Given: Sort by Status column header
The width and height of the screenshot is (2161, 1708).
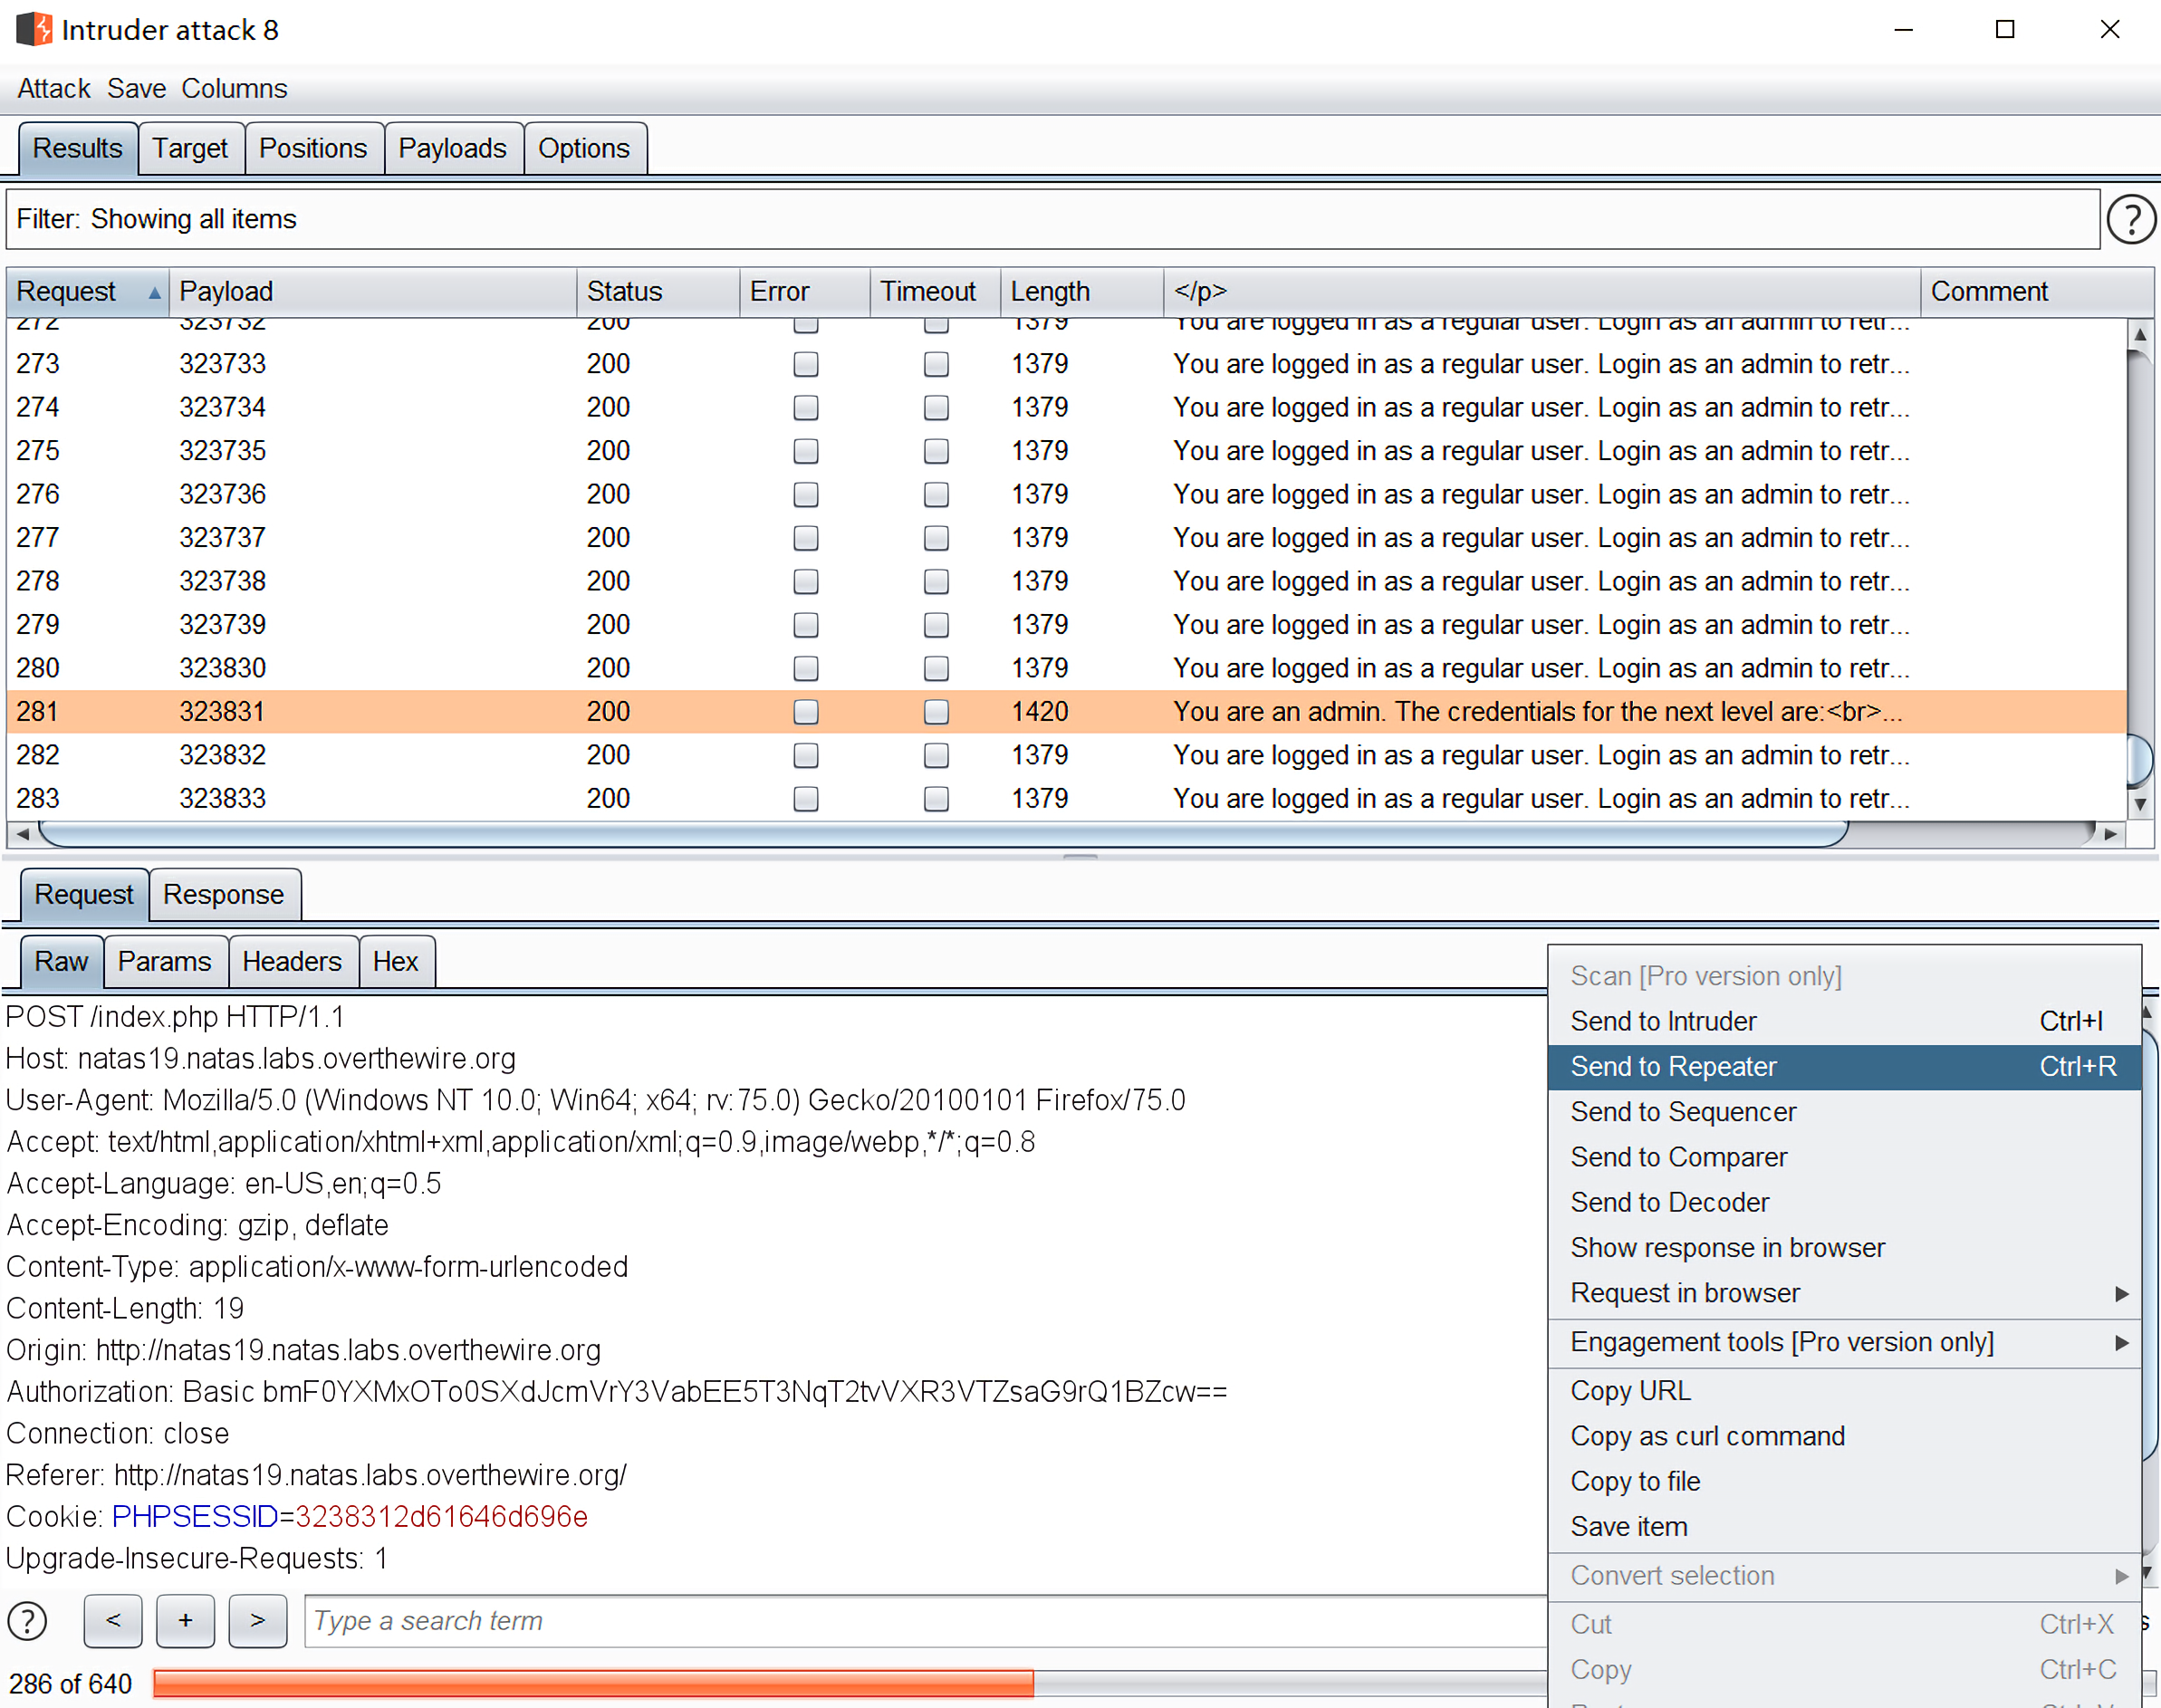Looking at the screenshot, I should [x=658, y=292].
